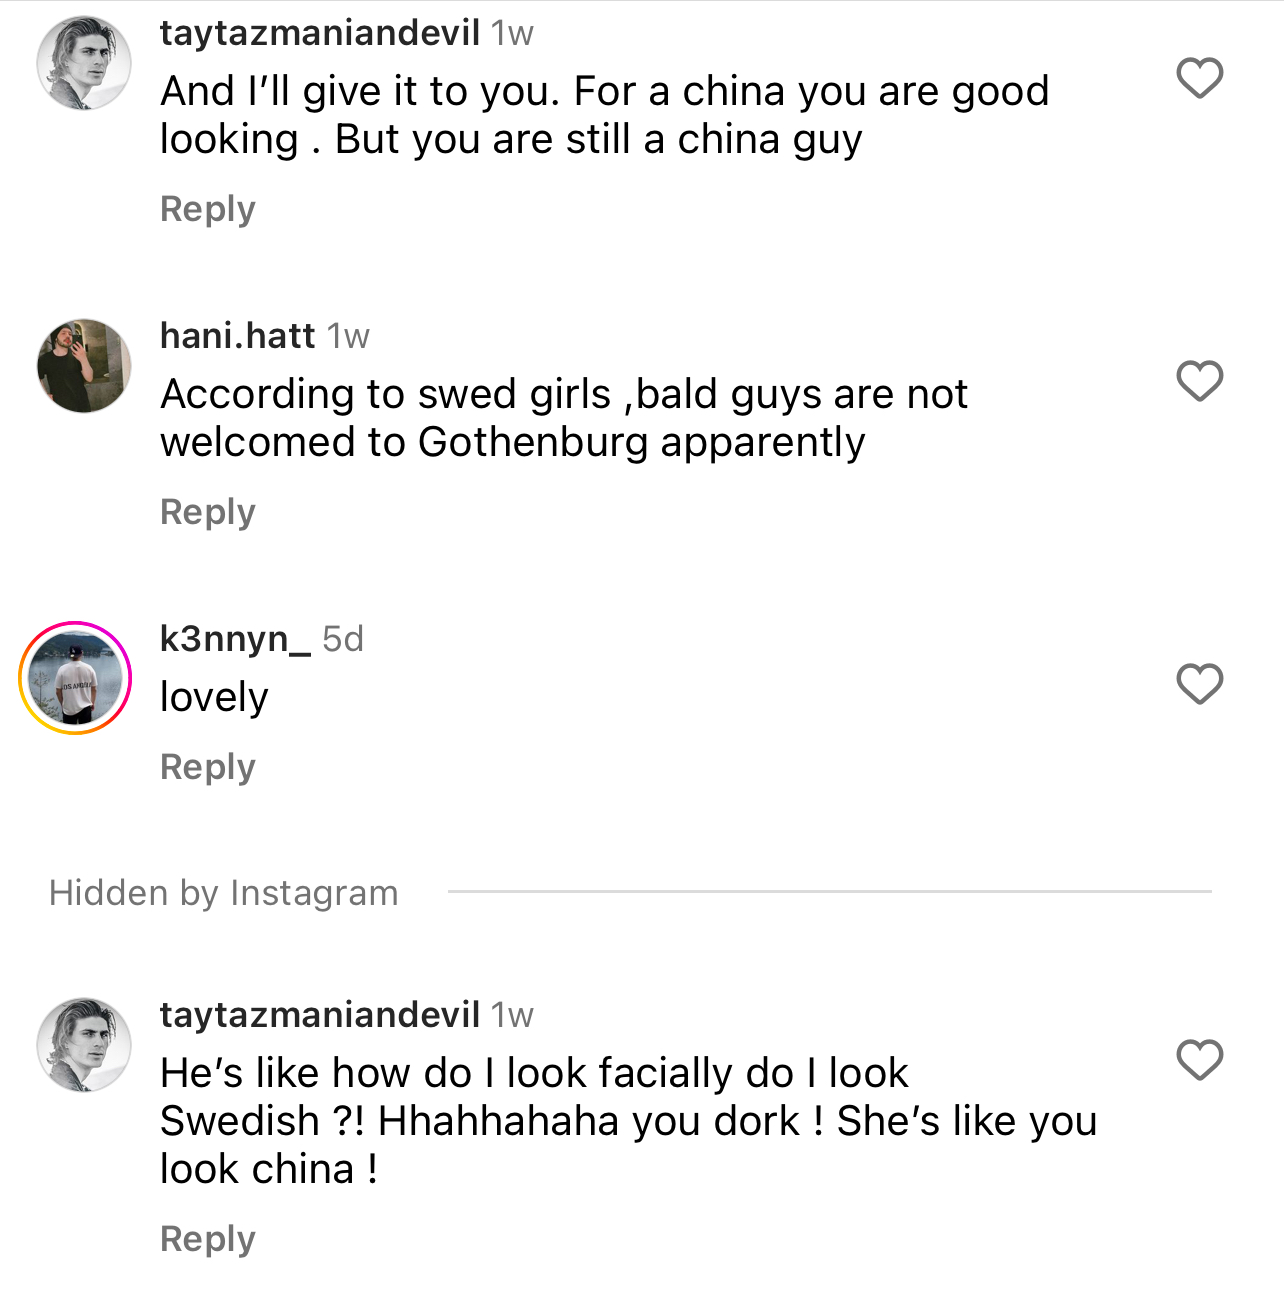Open hani.hatt's profile picture

pyautogui.click(x=84, y=366)
